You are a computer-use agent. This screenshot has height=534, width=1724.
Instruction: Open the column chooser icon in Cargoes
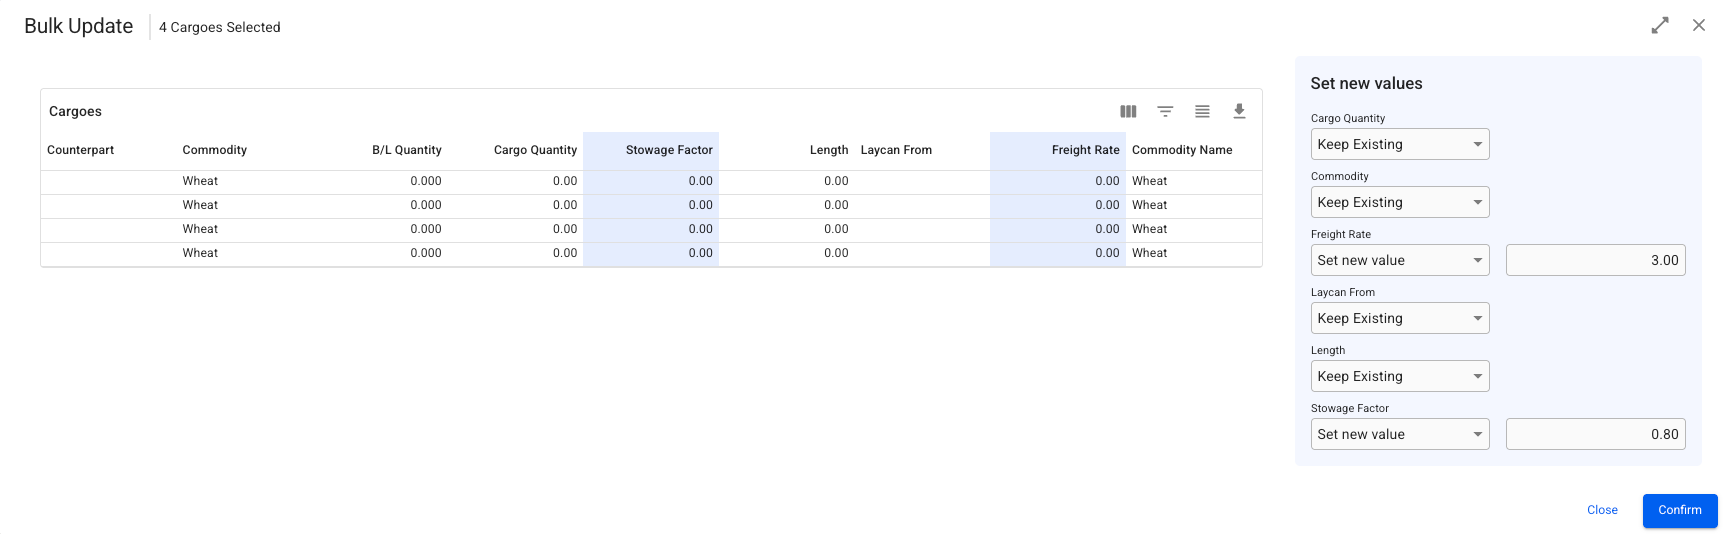[x=1128, y=111]
